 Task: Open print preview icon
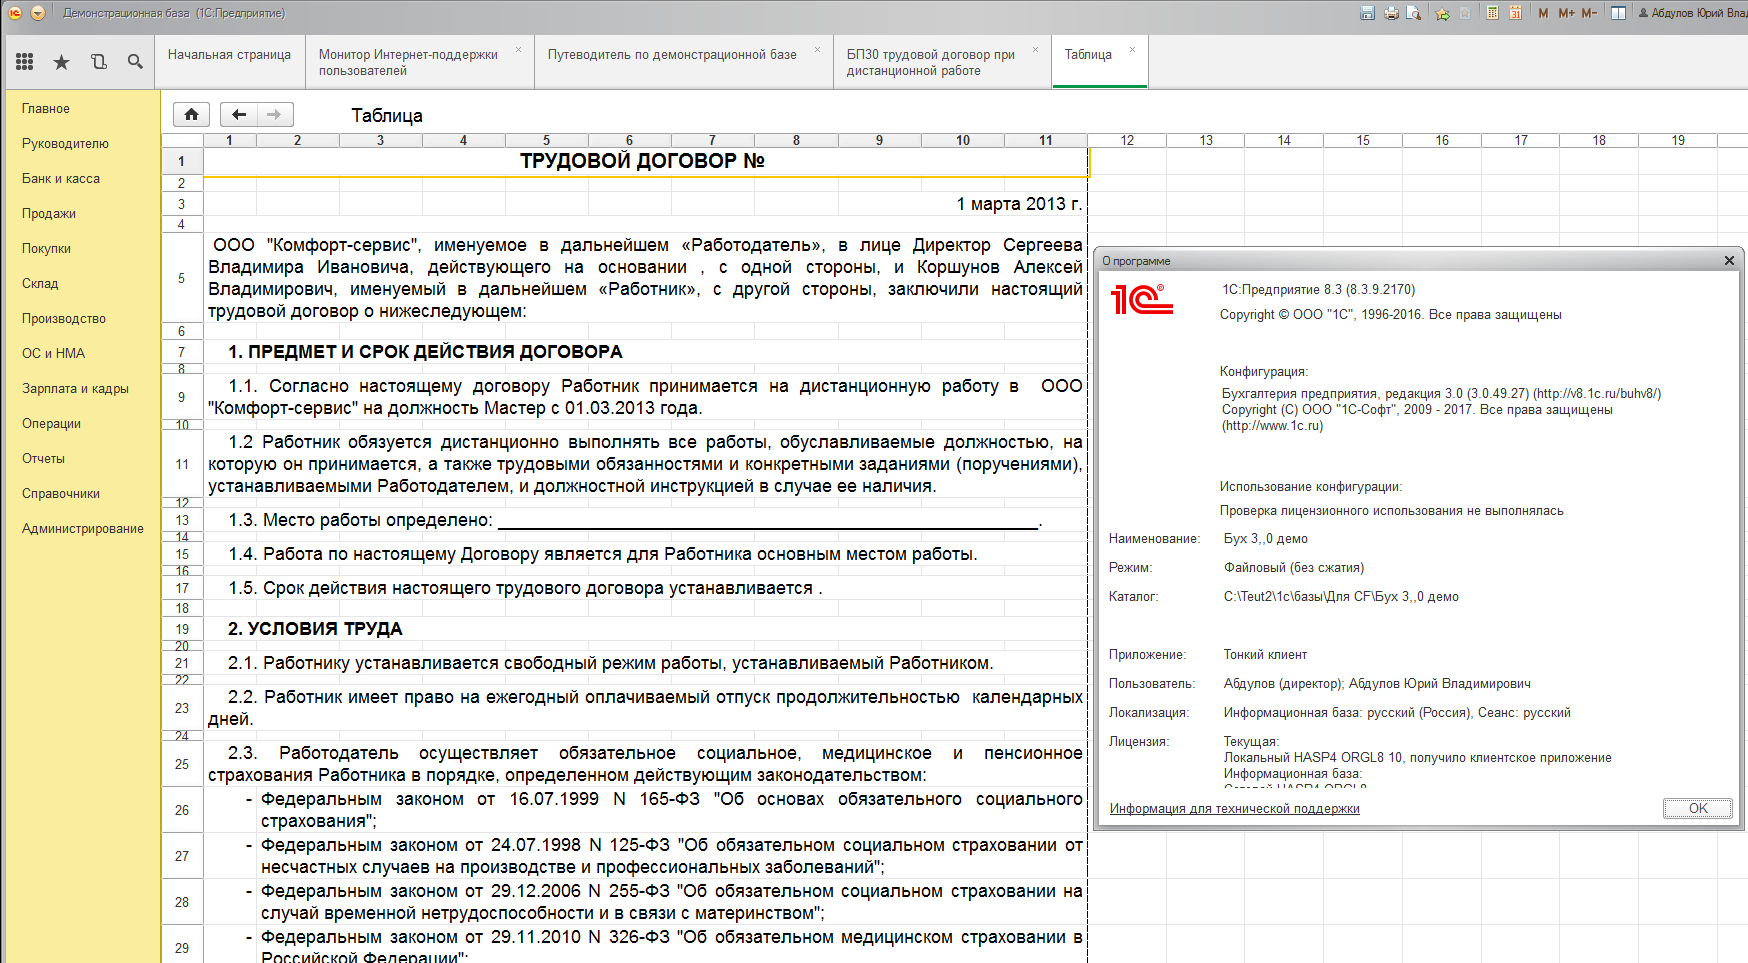click(1414, 13)
